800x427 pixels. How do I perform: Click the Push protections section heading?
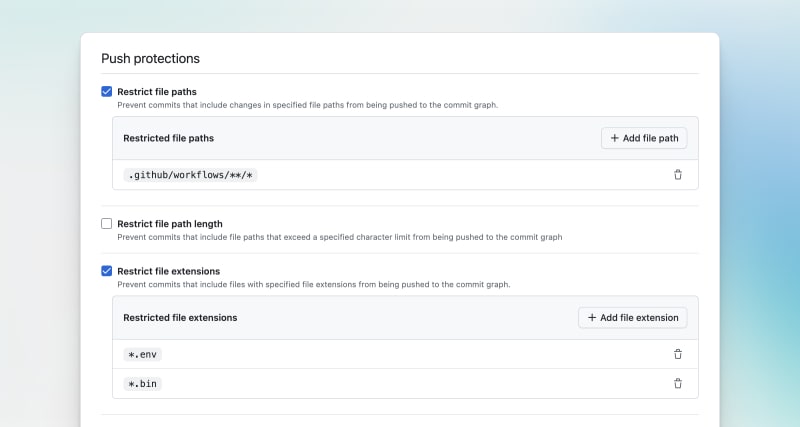click(150, 59)
